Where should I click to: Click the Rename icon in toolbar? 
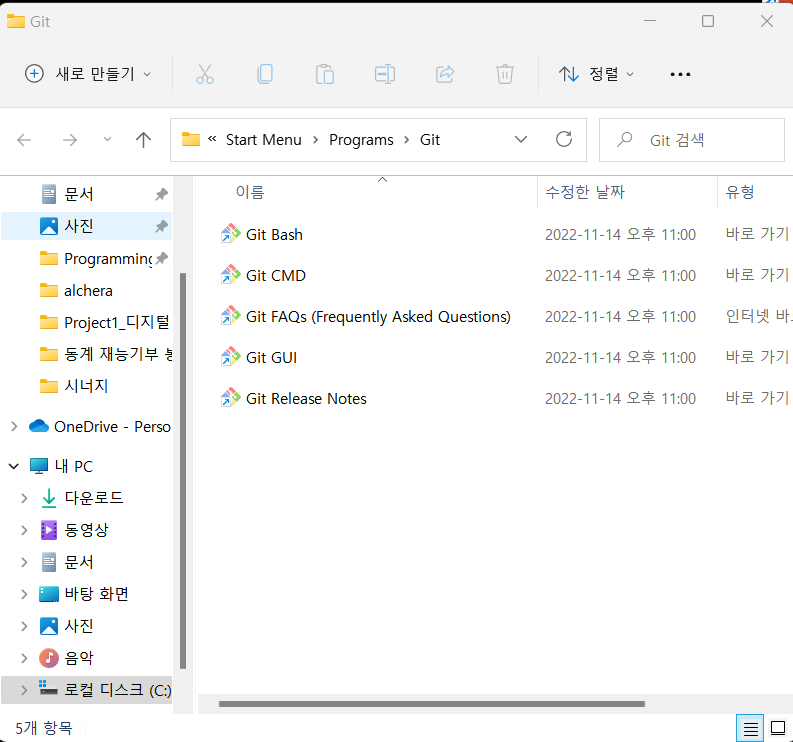(385, 74)
